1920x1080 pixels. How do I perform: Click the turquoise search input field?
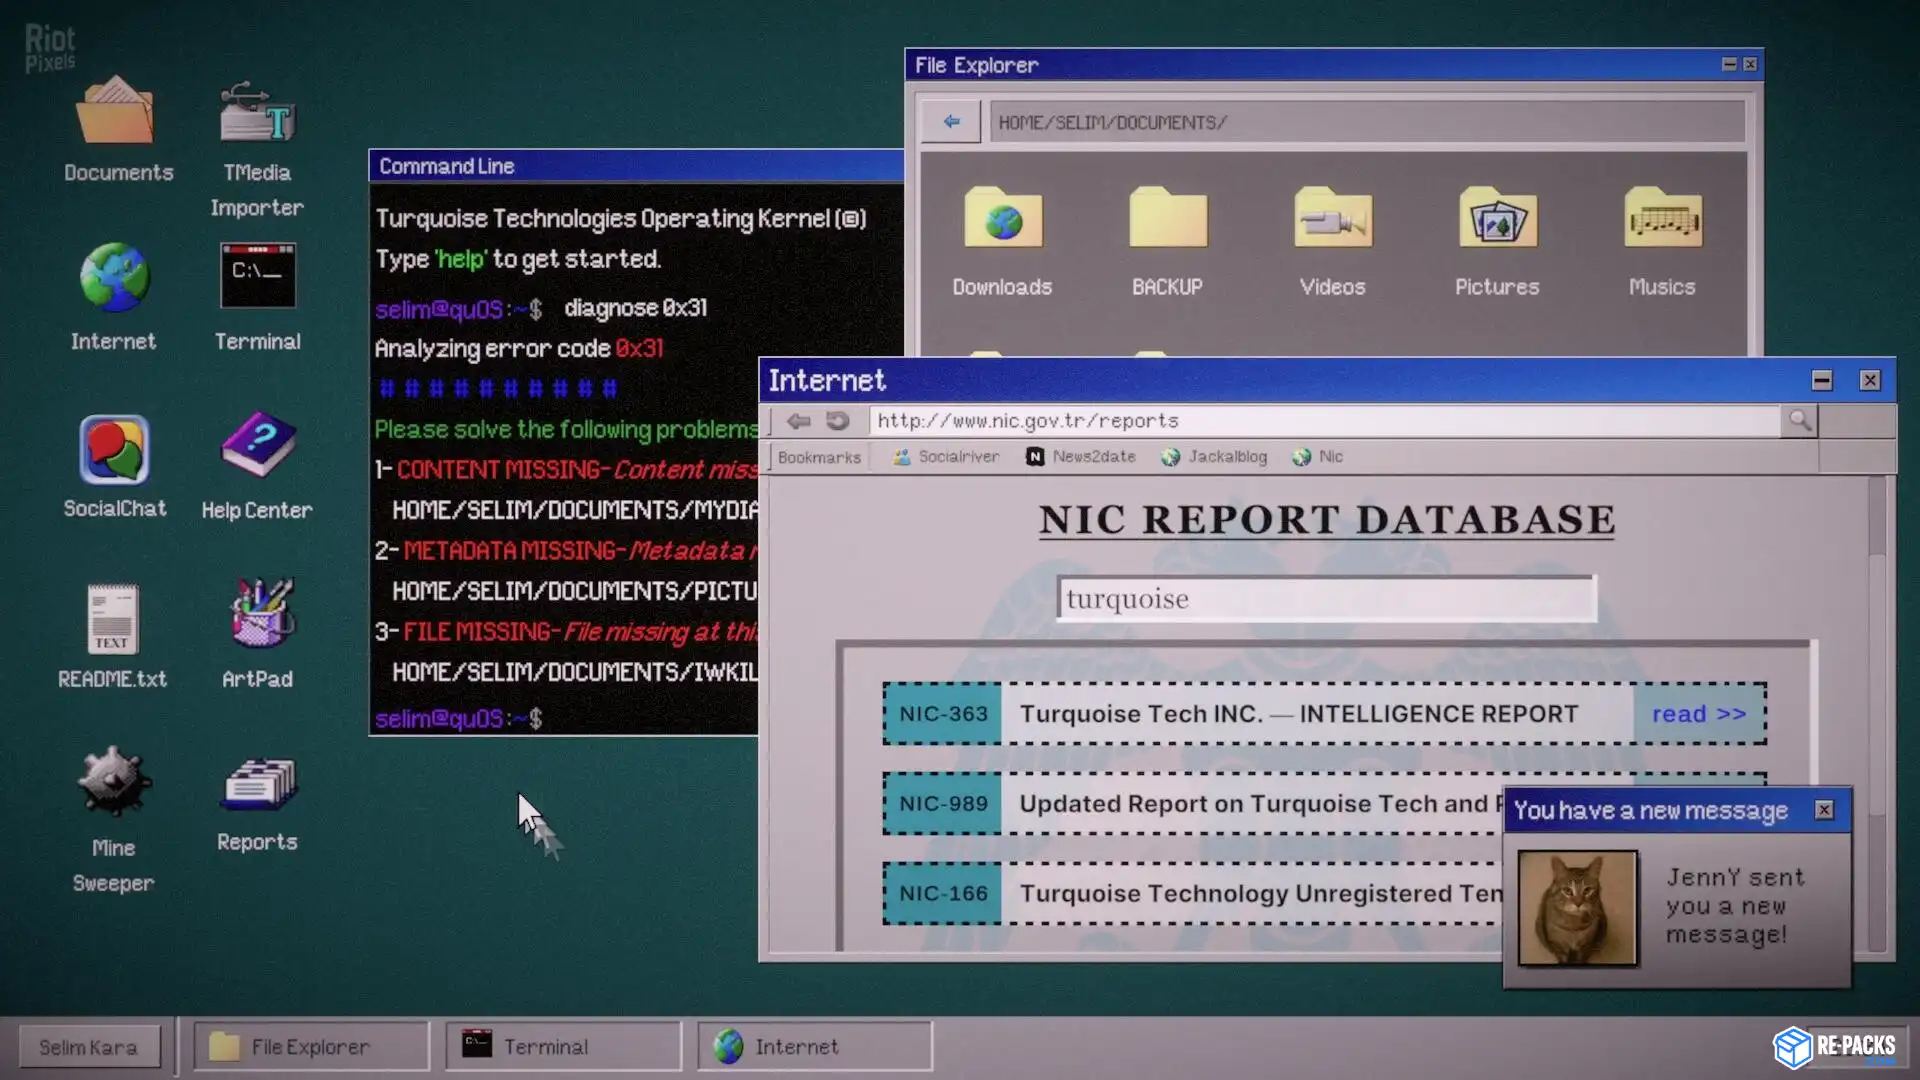[1326, 599]
